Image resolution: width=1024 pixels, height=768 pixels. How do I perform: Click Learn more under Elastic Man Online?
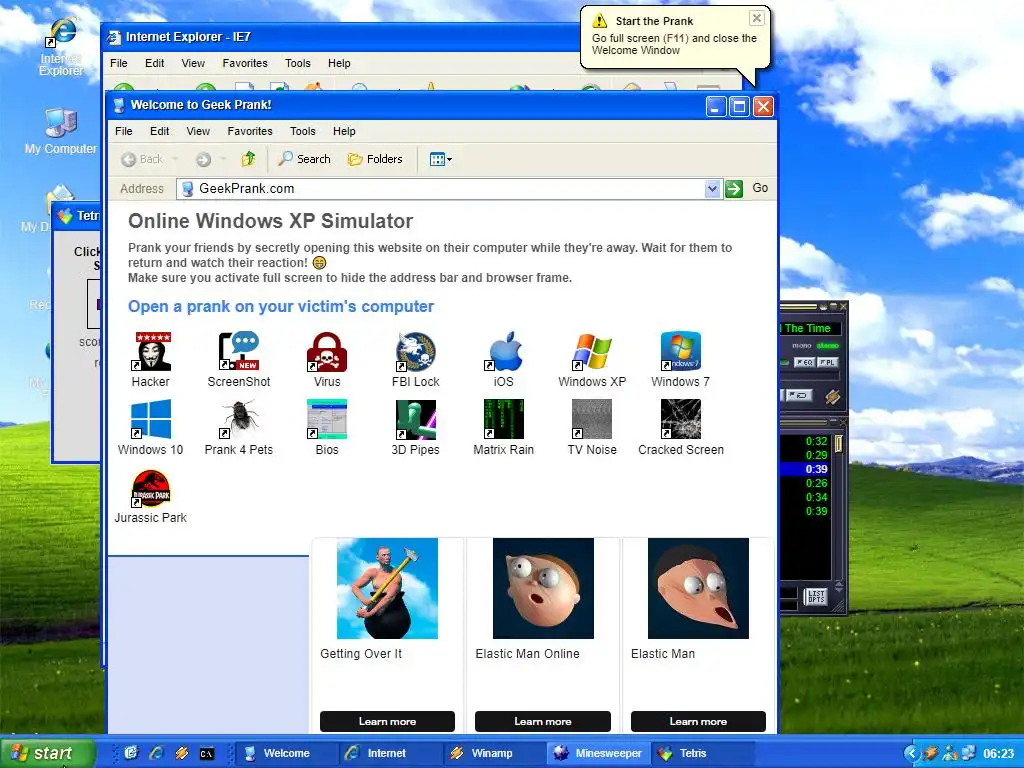coord(543,722)
